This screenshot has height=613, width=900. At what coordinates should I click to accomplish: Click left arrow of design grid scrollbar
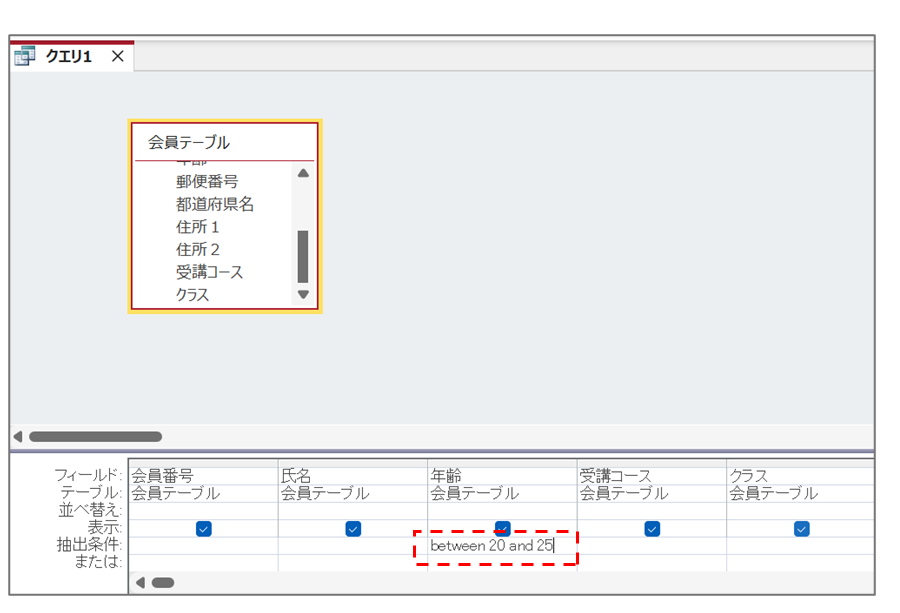[140, 582]
